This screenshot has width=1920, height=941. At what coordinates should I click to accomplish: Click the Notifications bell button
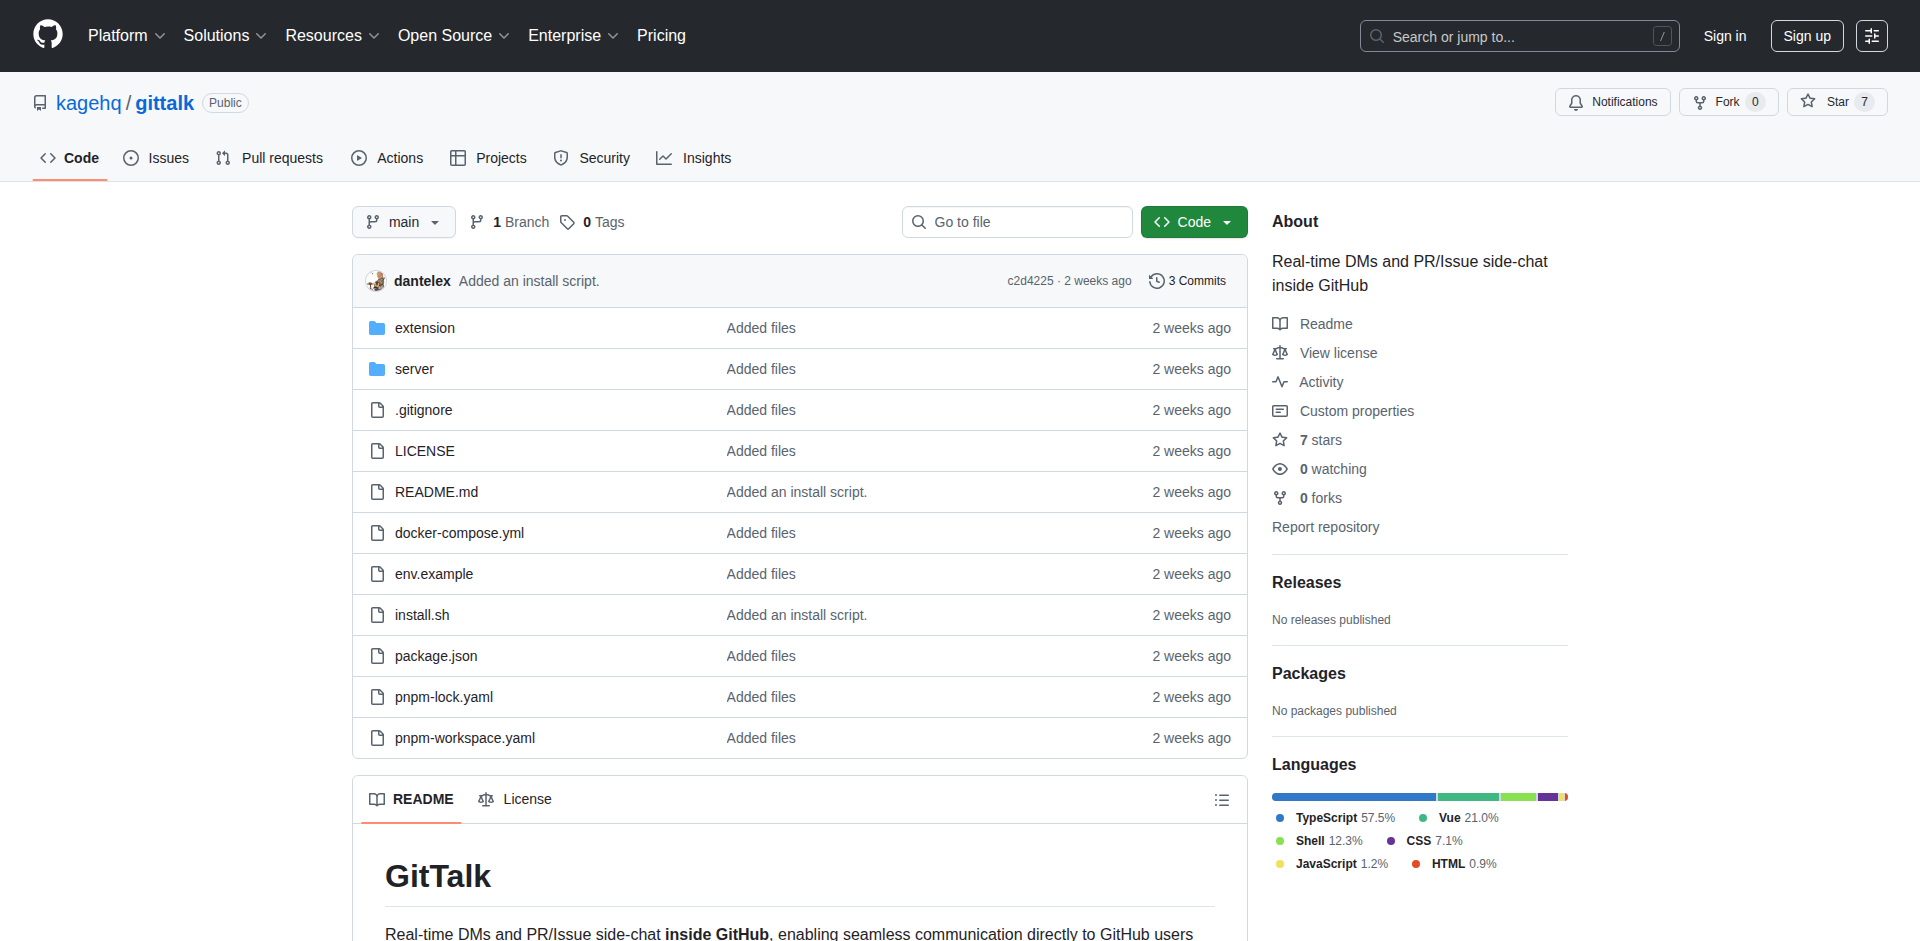[x=1612, y=102]
